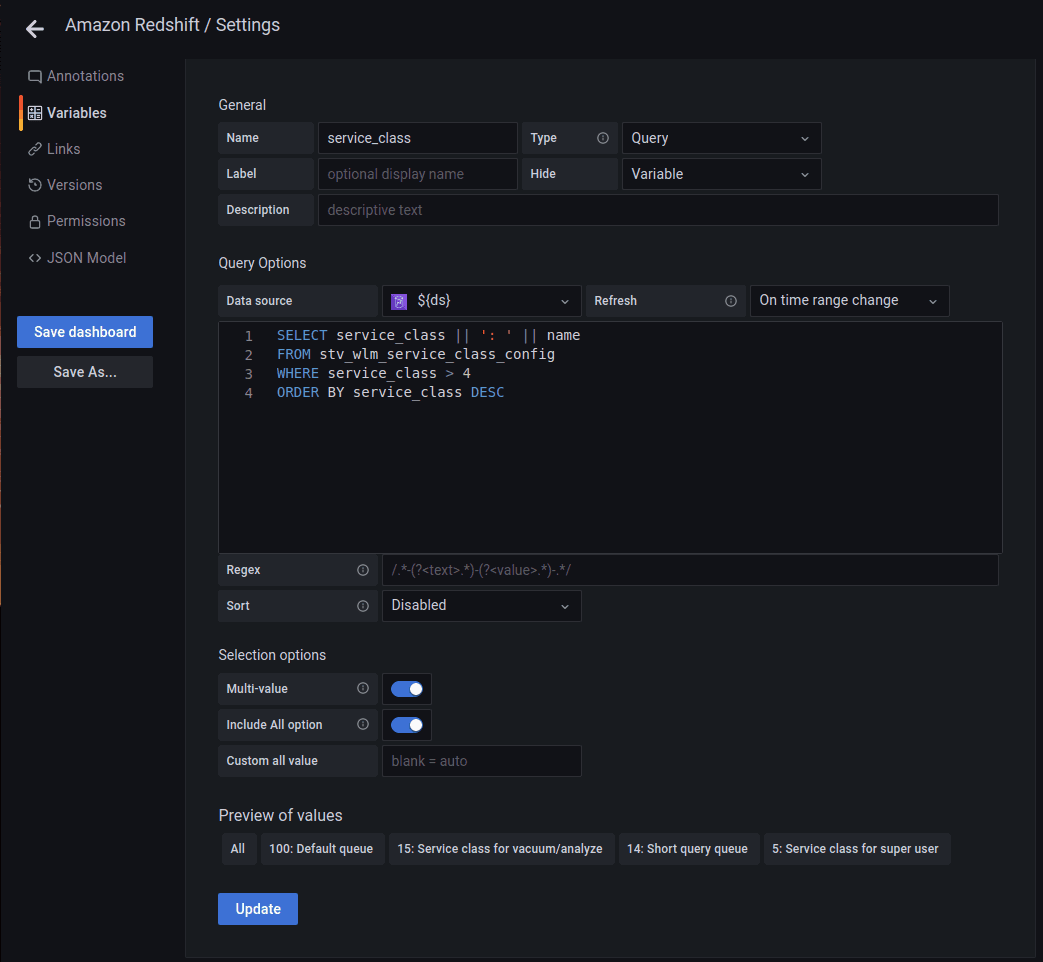
Task: Click "15: Service class for vacuum/analyze" preview
Action: (500, 849)
